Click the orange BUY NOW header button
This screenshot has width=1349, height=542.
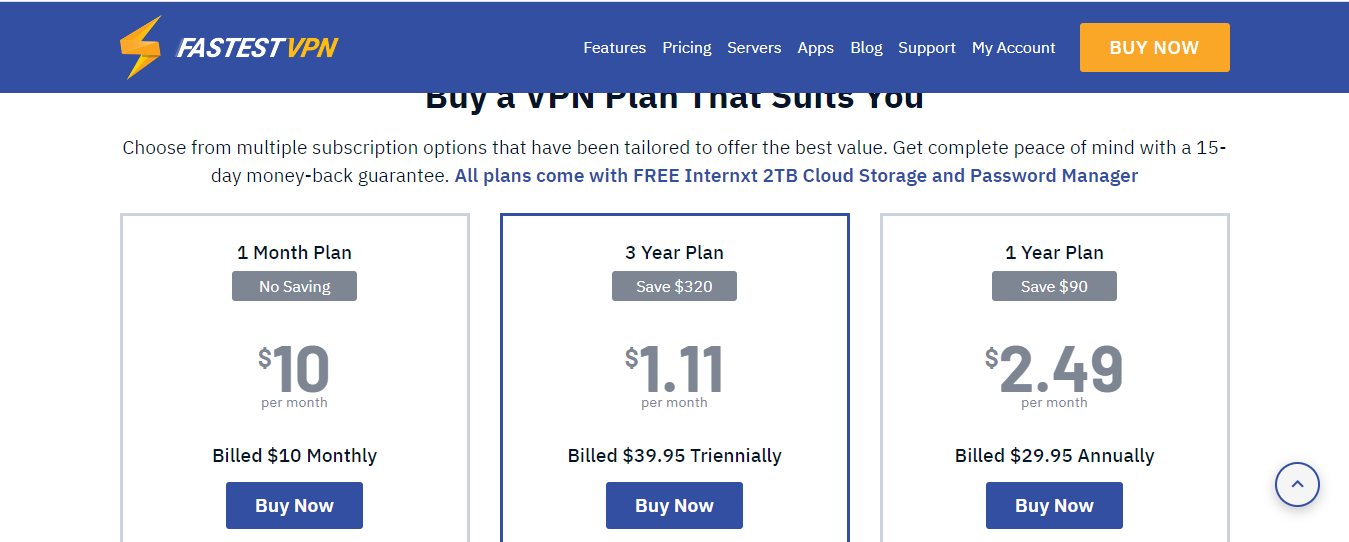(1154, 47)
